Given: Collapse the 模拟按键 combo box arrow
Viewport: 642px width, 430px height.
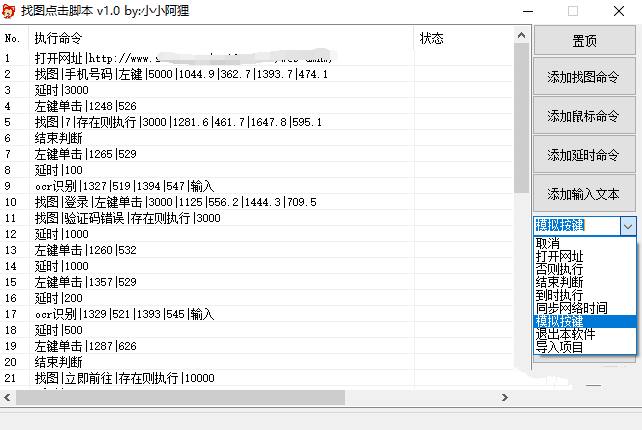Looking at the screenshot, I should click(628, 226).
